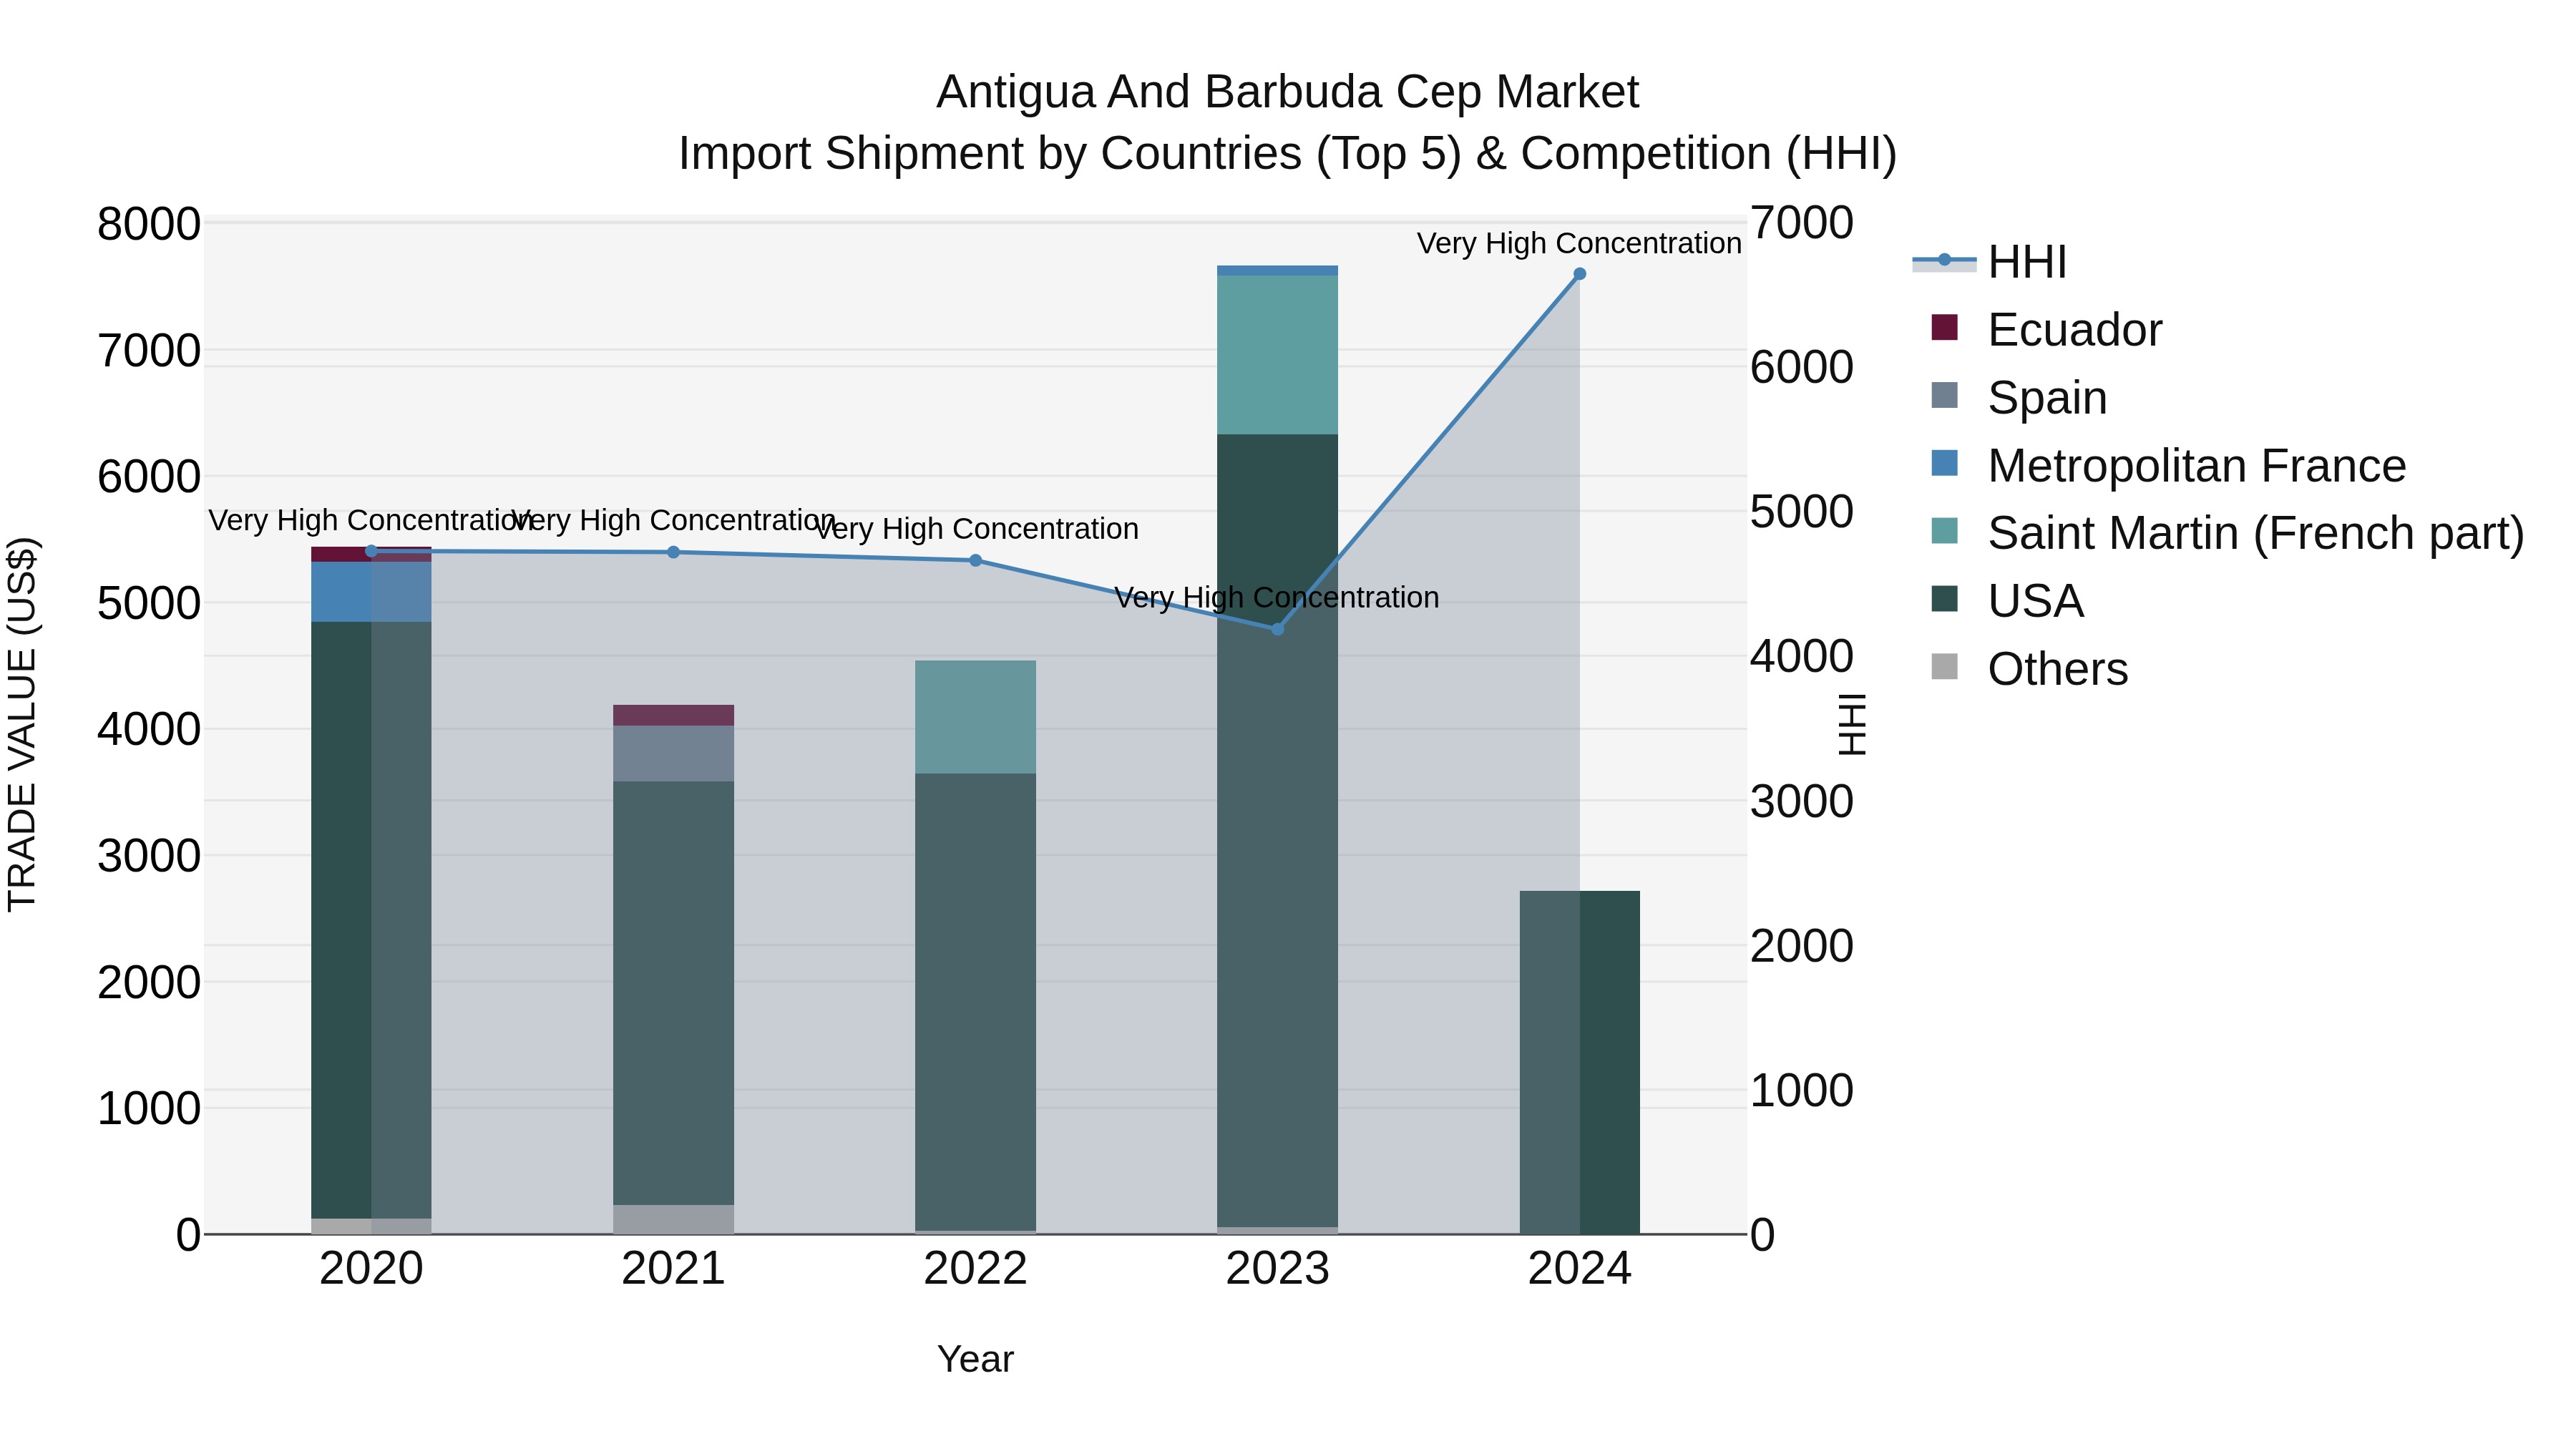The height and width of the screenshot is (1449, 2576).
Task: Click the Import Shipment by Countries subtitle
Action: (1287, 154)
